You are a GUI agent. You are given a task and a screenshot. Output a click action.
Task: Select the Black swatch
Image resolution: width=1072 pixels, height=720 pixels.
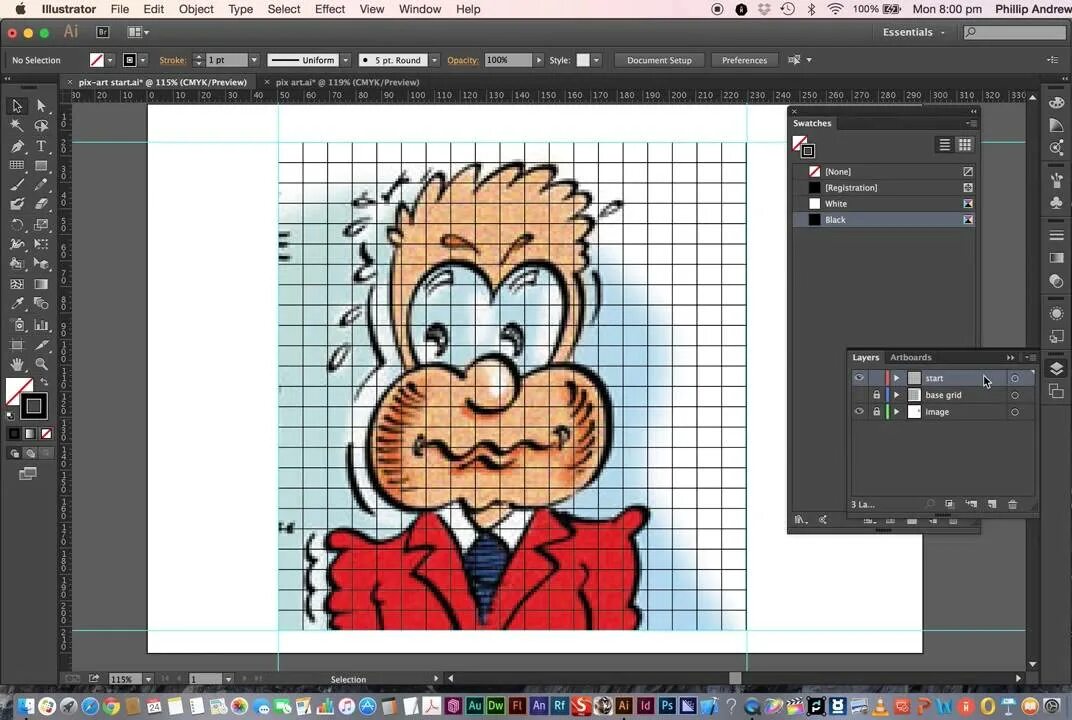tap(884, 219)
